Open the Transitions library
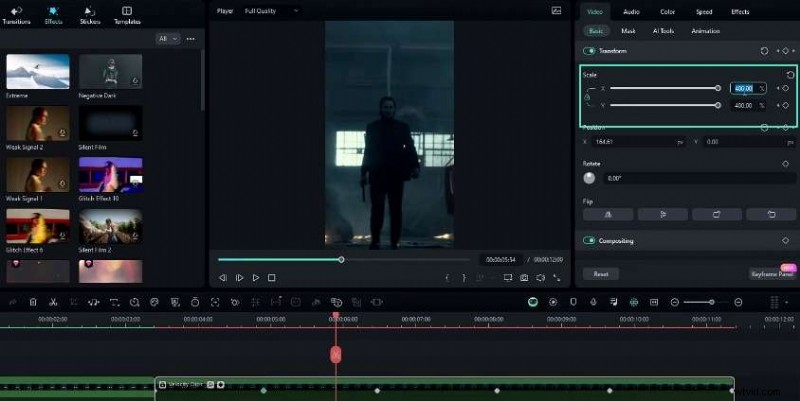Screen dimensions: 800x401 tap(16, 15)
